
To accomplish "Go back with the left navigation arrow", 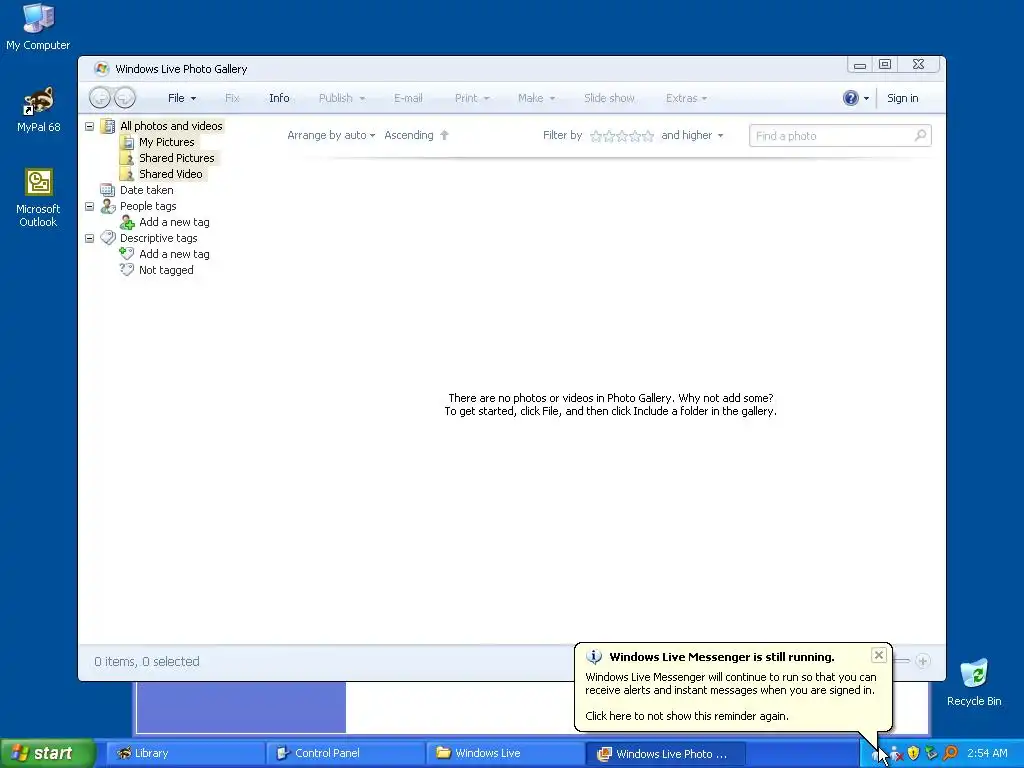I will point(100,98).
